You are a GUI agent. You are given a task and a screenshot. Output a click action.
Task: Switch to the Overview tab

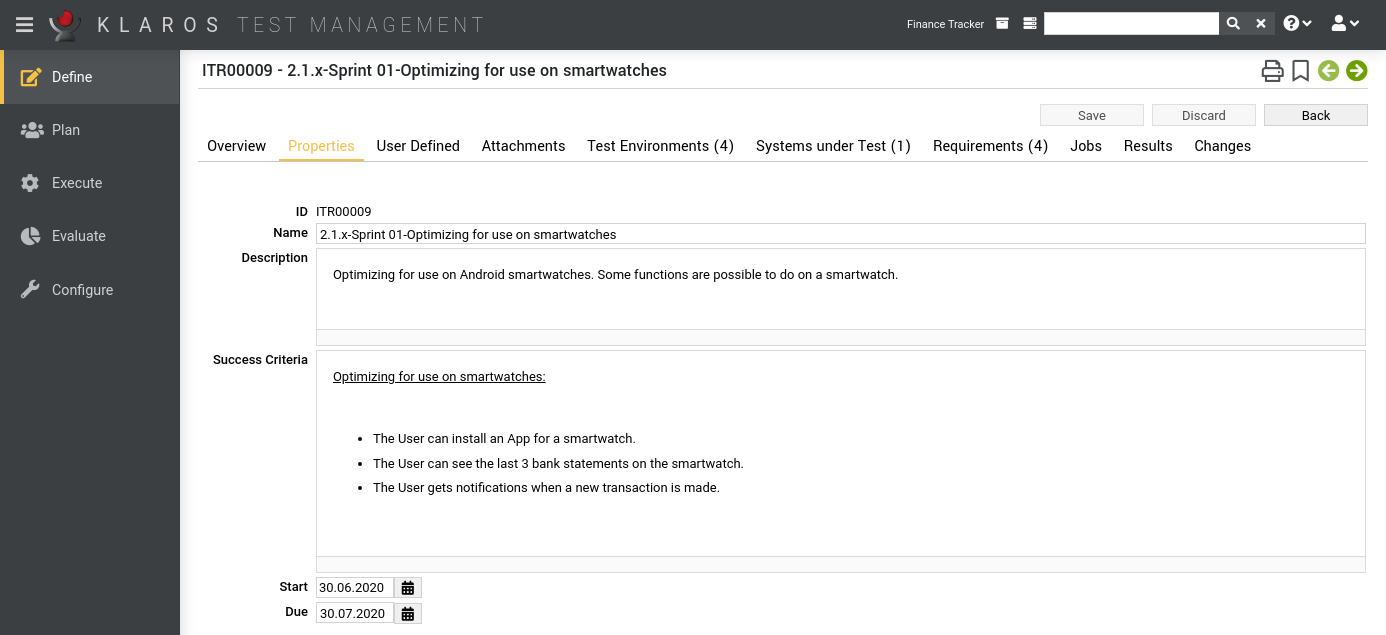(236, 146)
